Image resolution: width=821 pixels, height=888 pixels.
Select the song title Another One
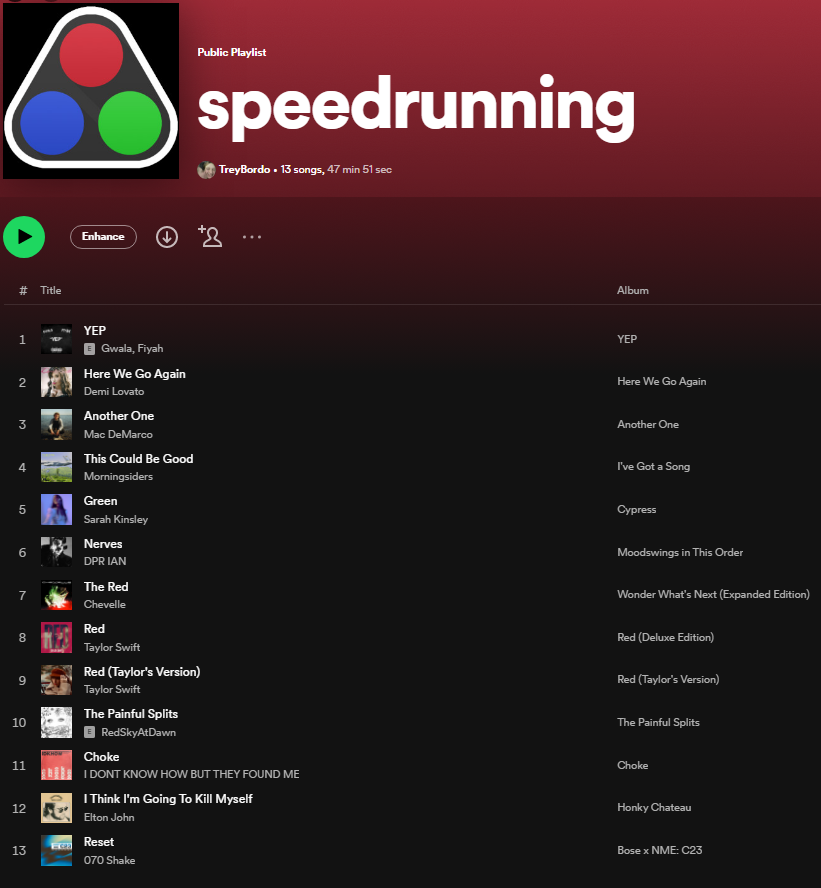[119, 416]
